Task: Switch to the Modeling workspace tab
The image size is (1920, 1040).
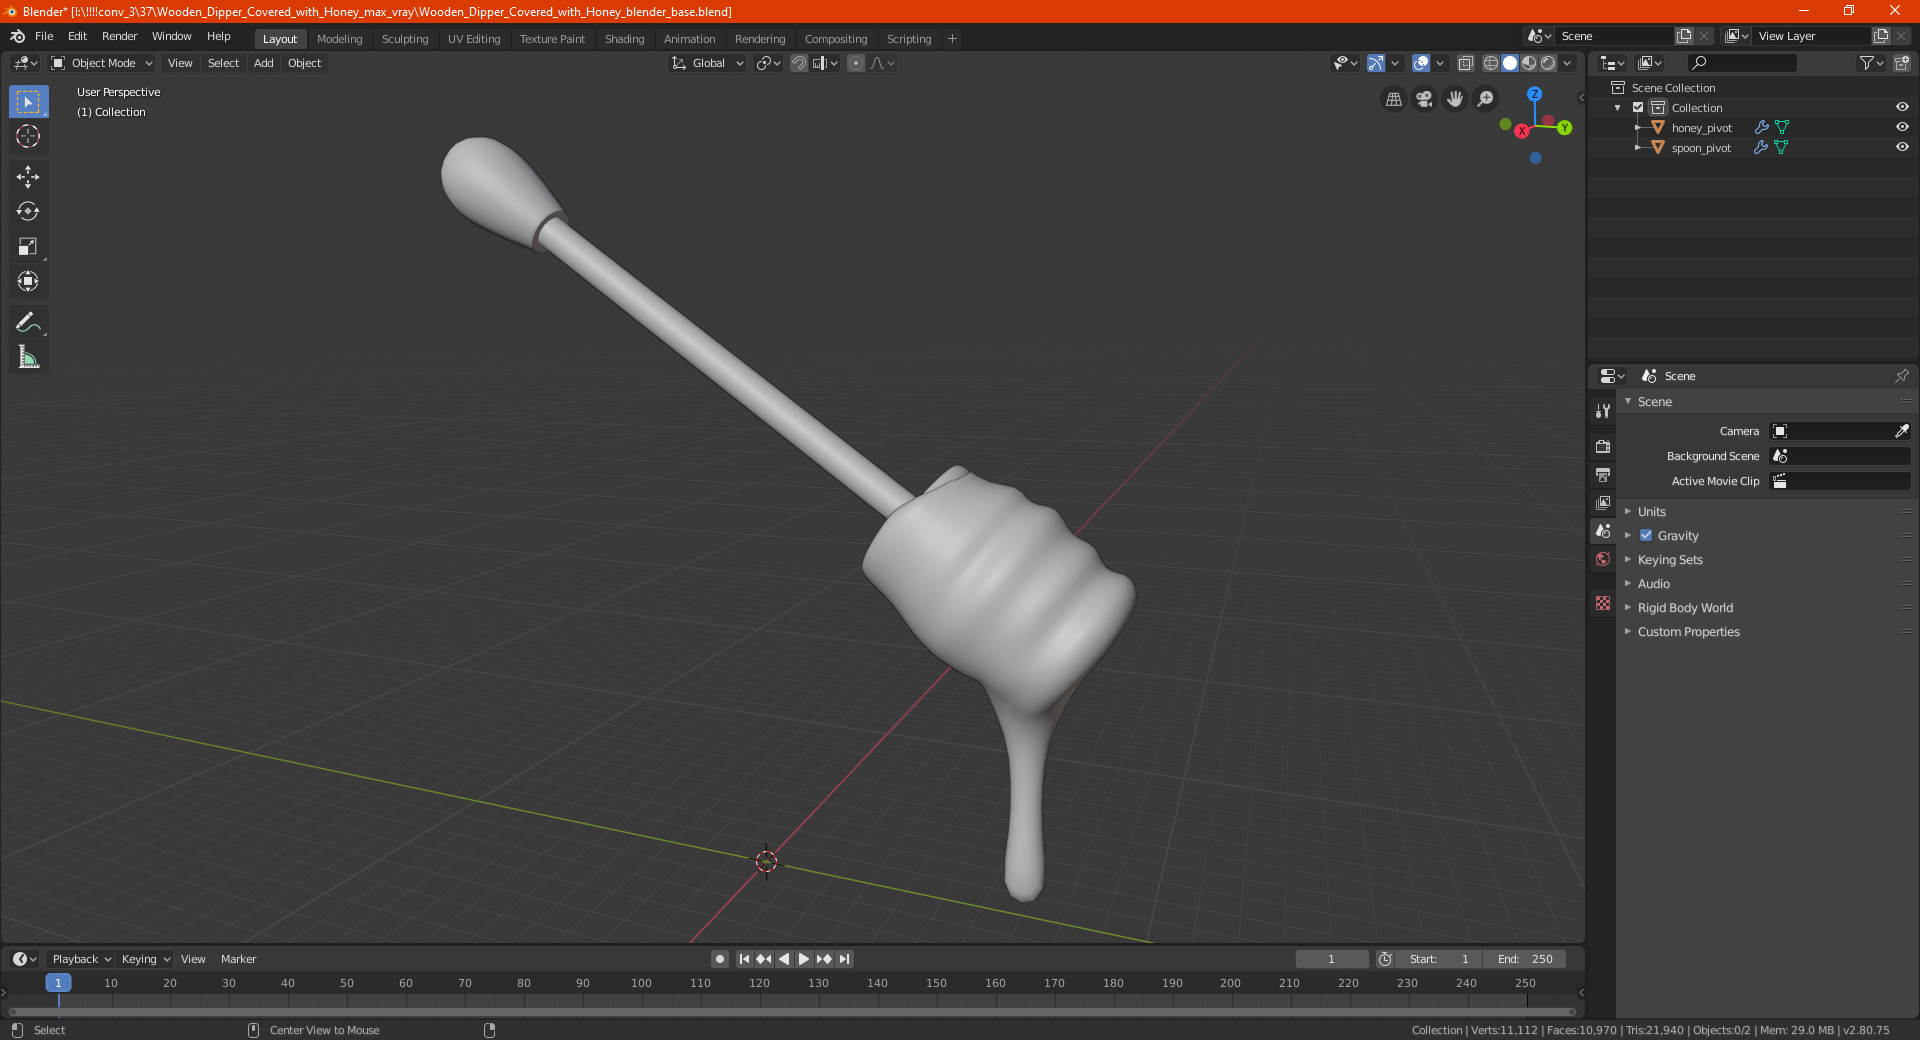Action: (339, 39)
